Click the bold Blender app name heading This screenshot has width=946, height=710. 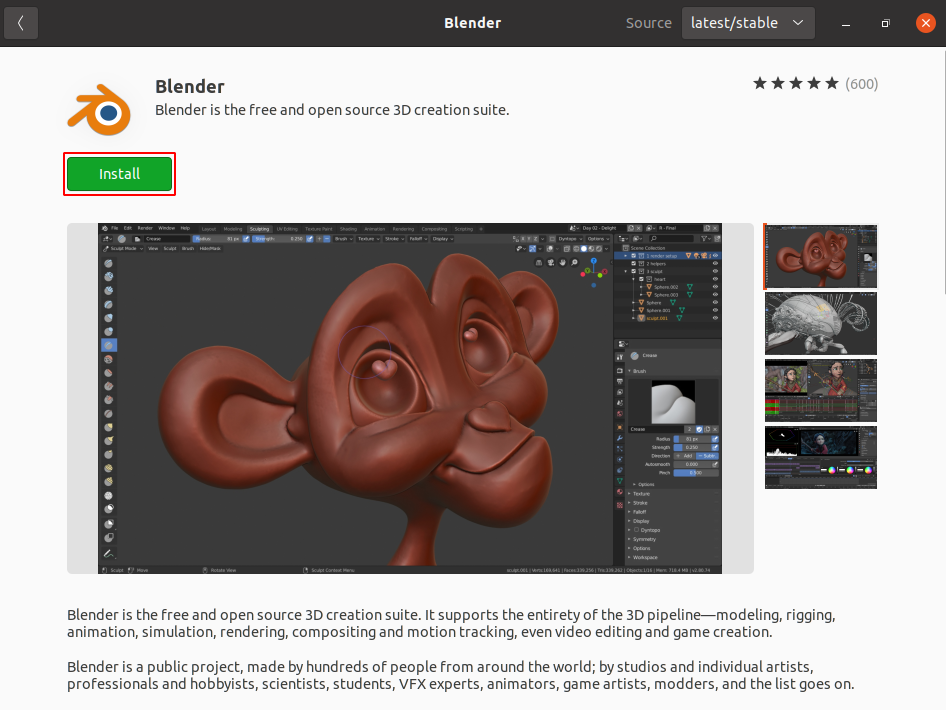click(x=189, y=86)
